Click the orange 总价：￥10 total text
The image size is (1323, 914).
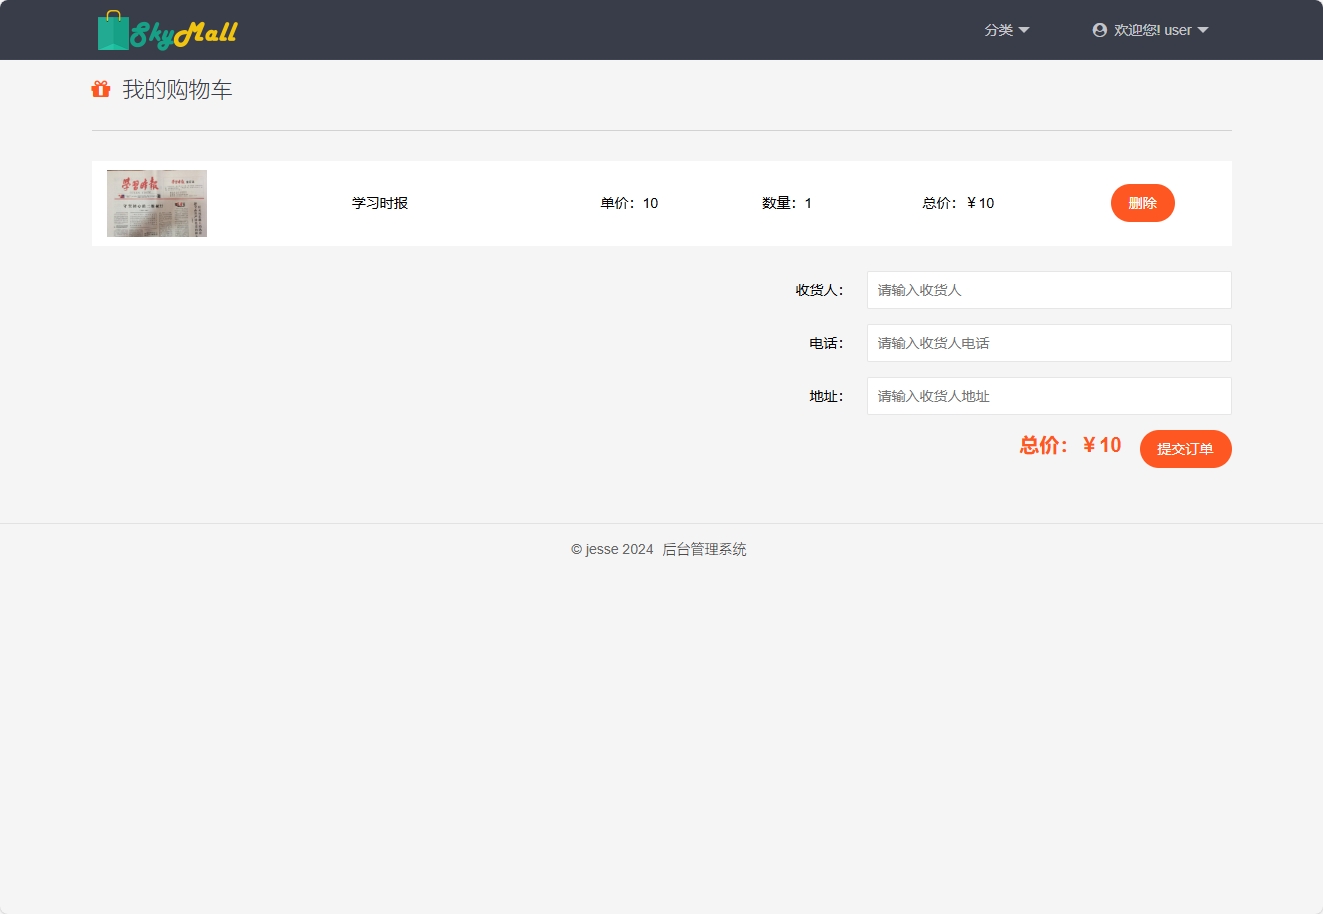click(x=1070, y=445)
